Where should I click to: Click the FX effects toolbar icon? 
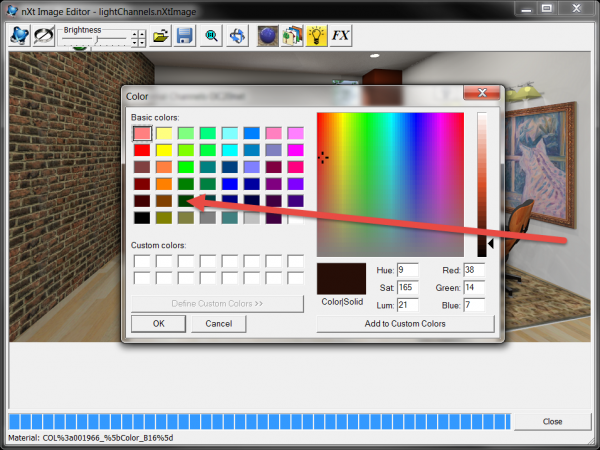click(341, 36)
